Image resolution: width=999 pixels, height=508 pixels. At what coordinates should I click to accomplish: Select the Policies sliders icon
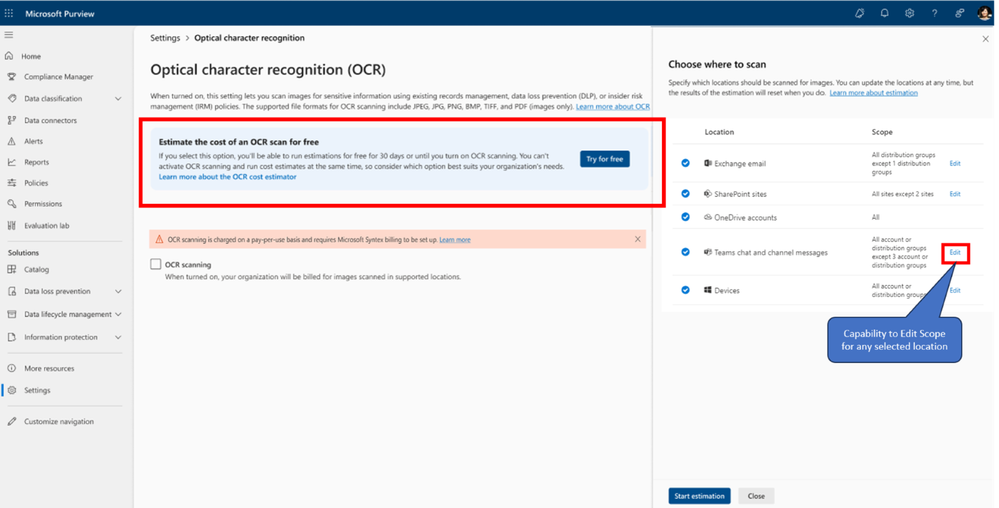tap(11, 183)
